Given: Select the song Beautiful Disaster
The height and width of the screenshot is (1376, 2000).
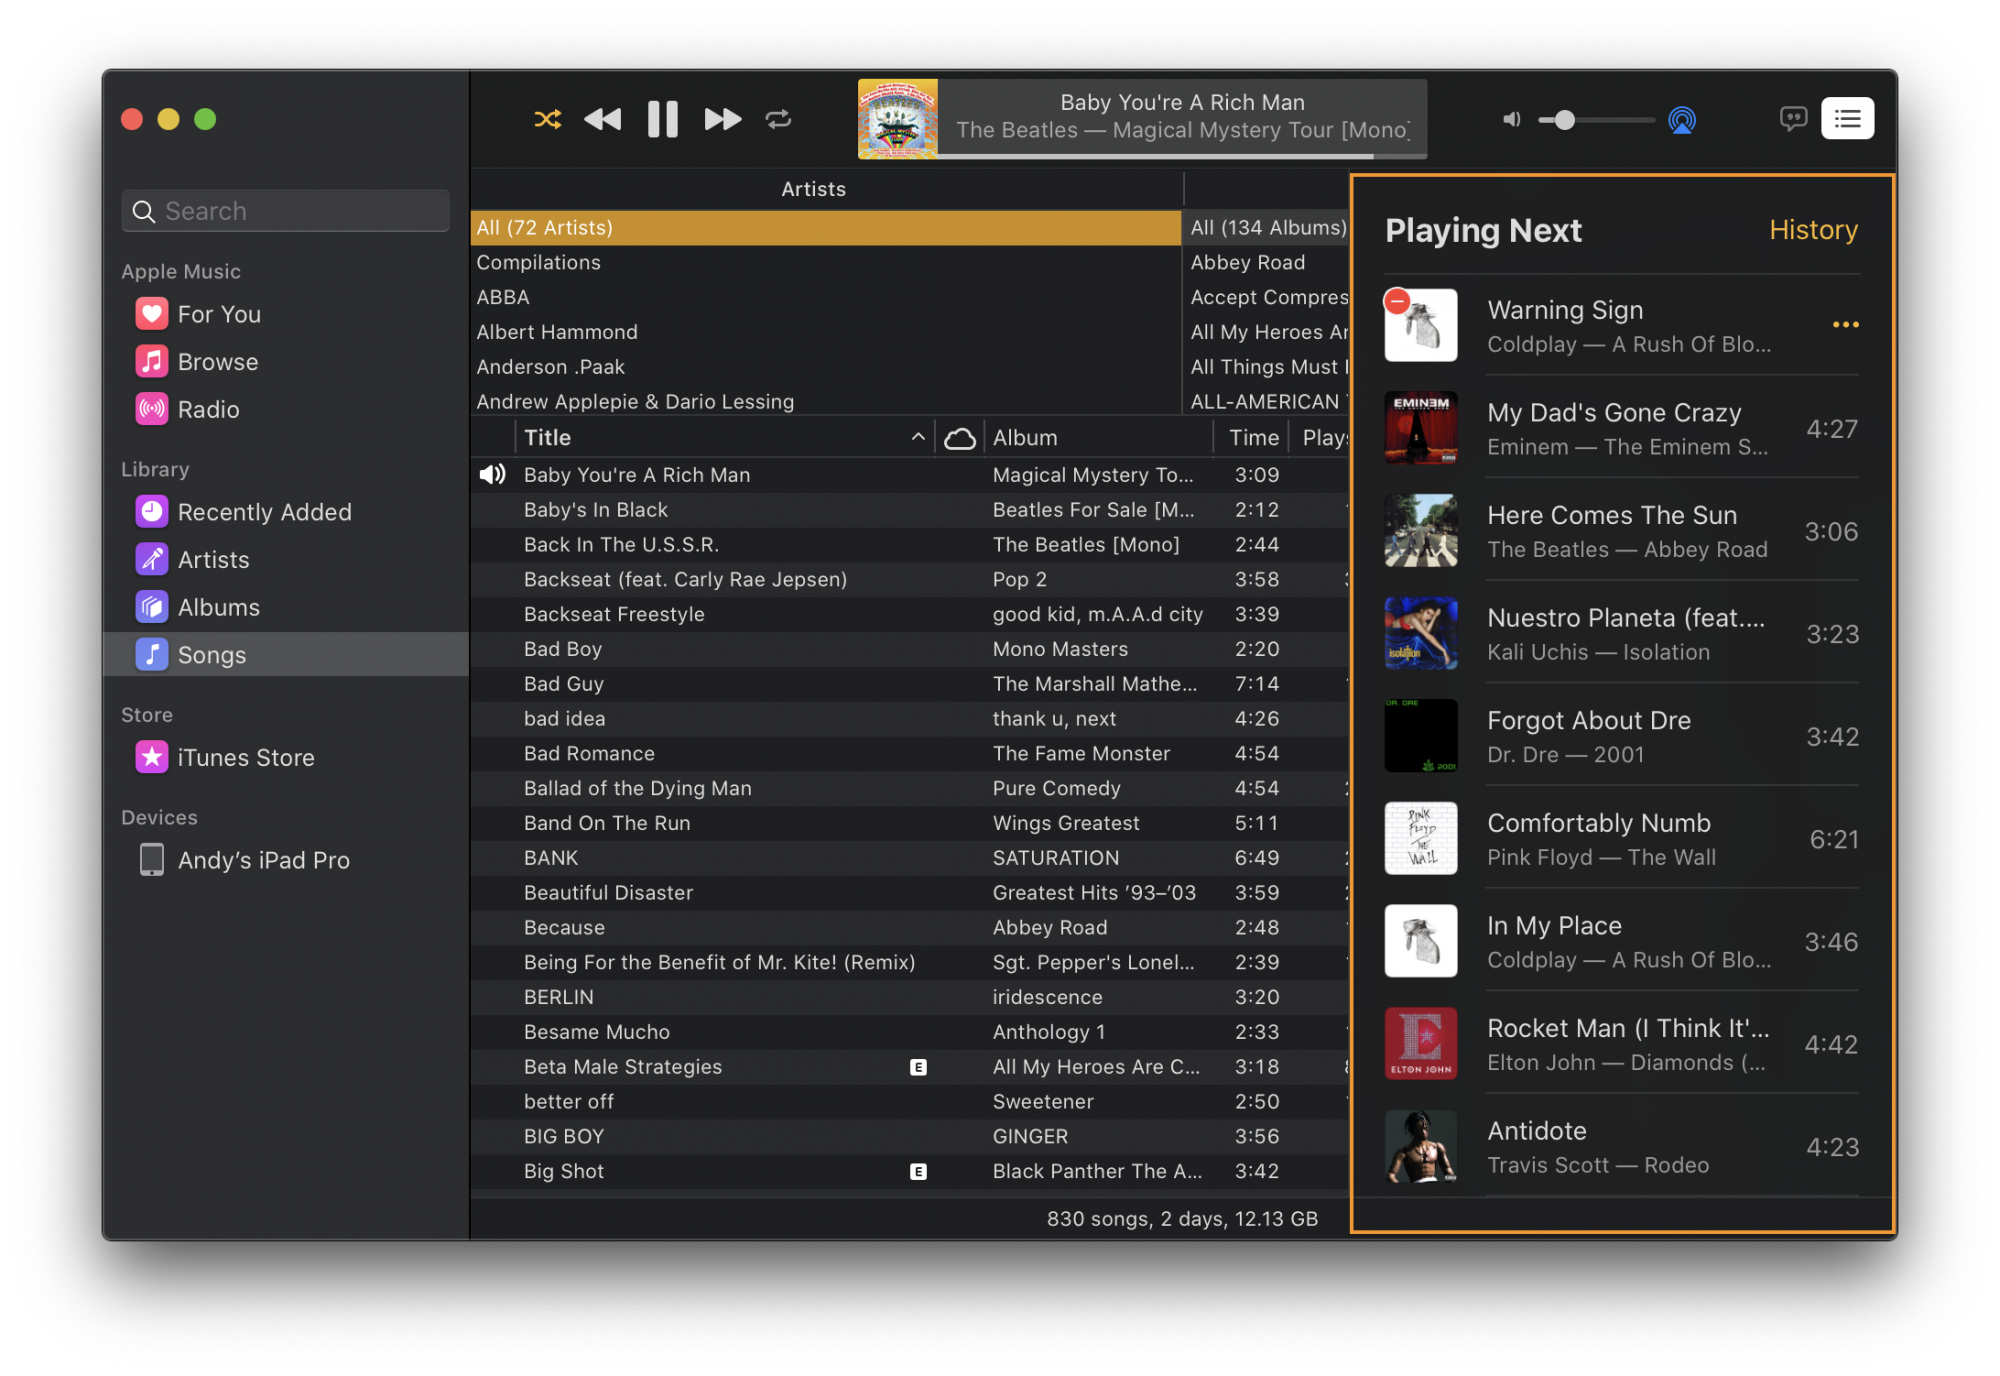Looking at the screenshot, I should click(910, 893).
